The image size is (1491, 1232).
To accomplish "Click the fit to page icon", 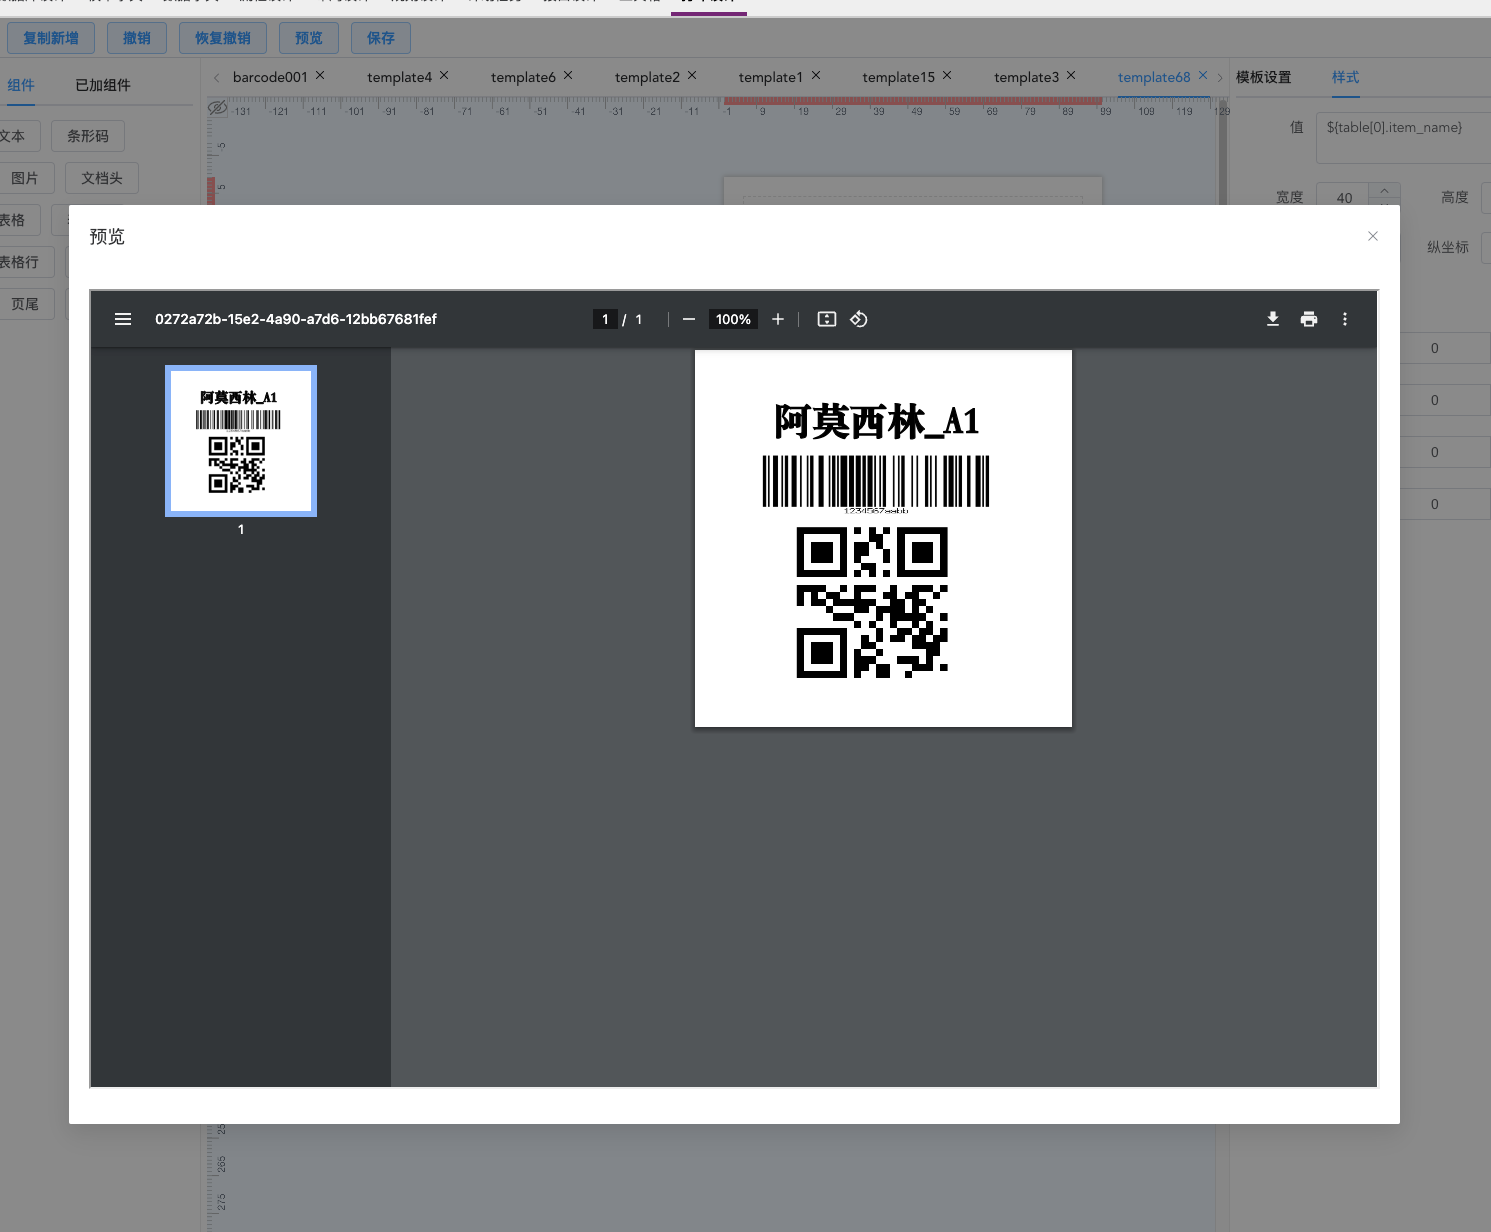I will click(827, 319).
